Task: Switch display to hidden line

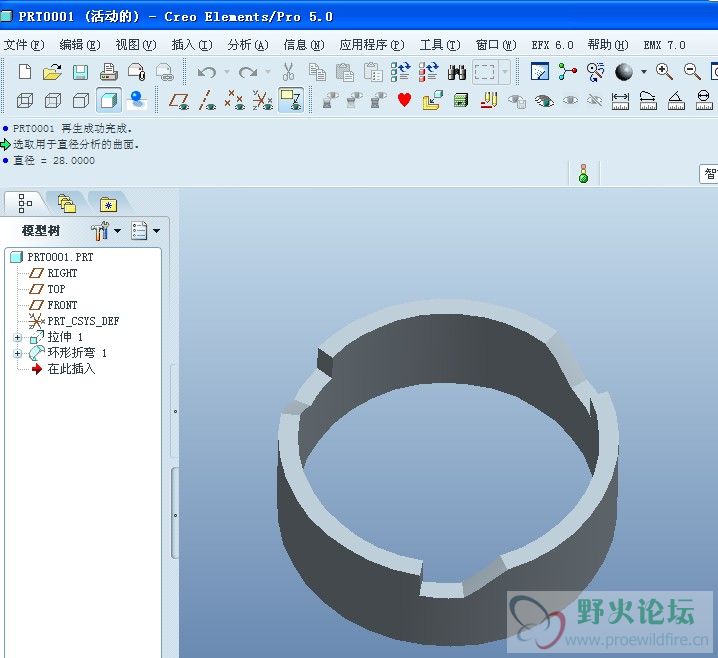Action: tap(53, 100)
